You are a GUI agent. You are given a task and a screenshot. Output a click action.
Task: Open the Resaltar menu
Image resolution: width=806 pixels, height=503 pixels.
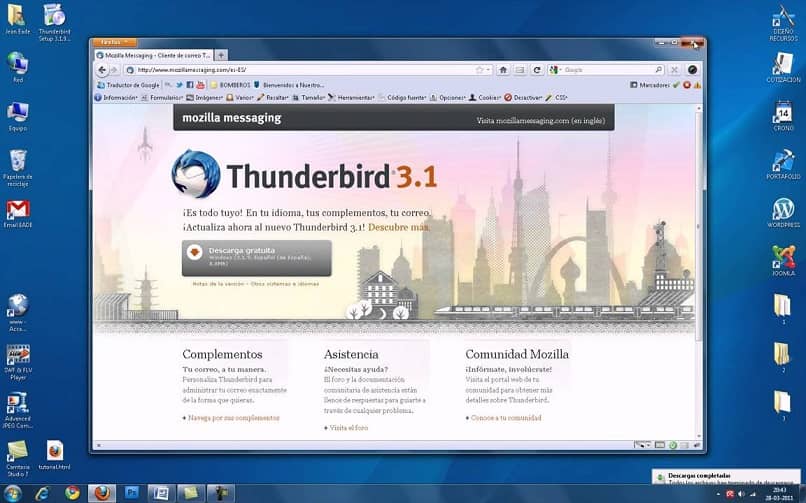273,98
